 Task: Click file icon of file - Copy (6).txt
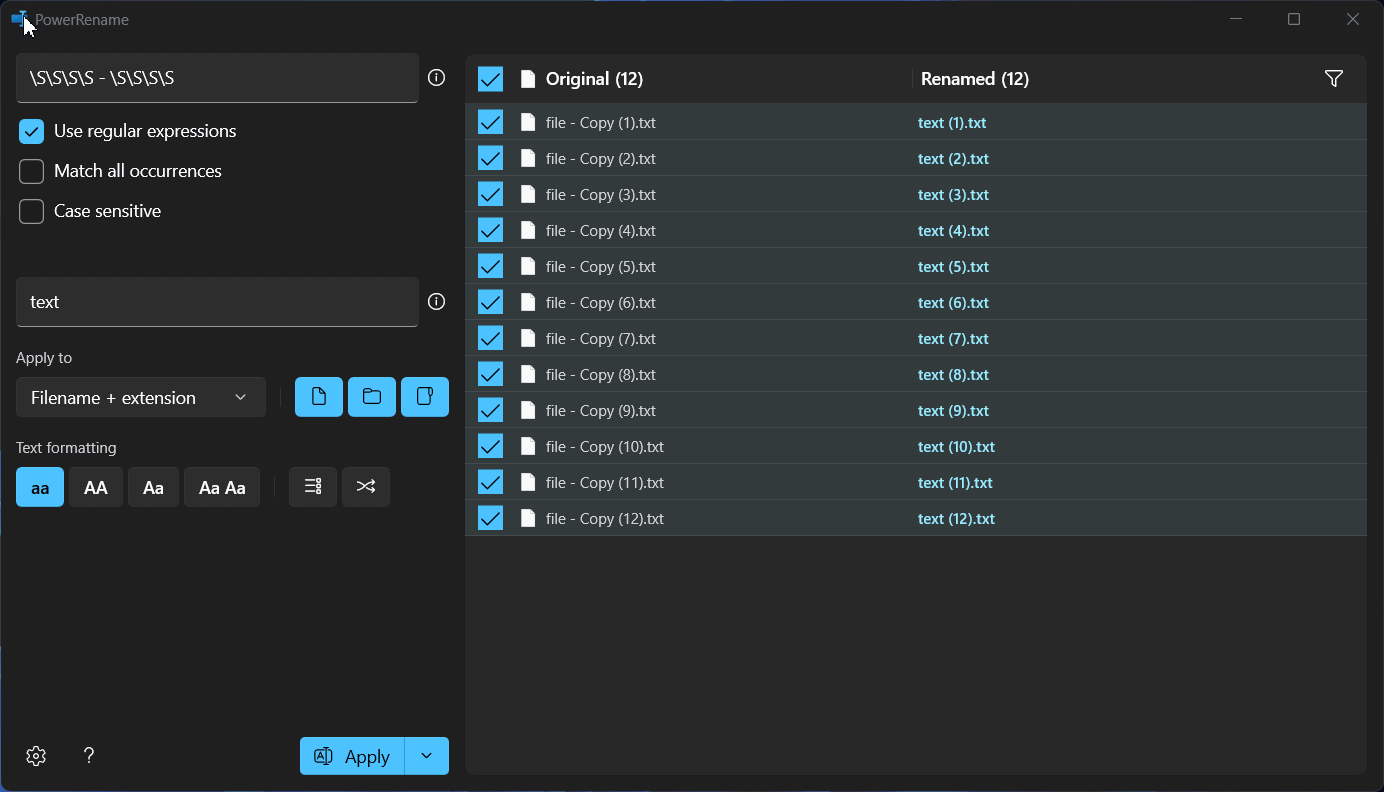pyautogui.click(x=528, y=303)
